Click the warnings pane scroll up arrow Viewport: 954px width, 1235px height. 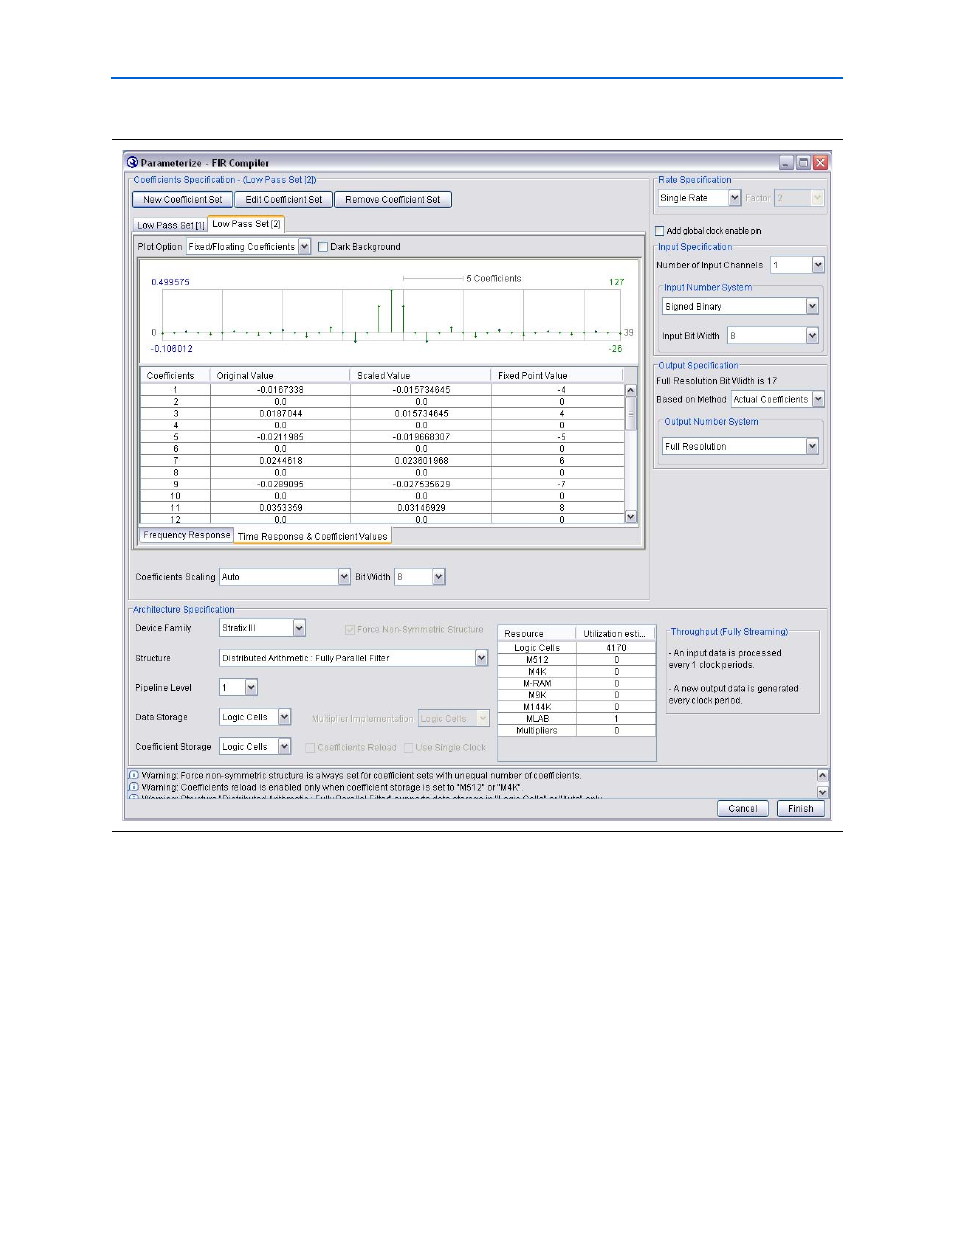822,775
